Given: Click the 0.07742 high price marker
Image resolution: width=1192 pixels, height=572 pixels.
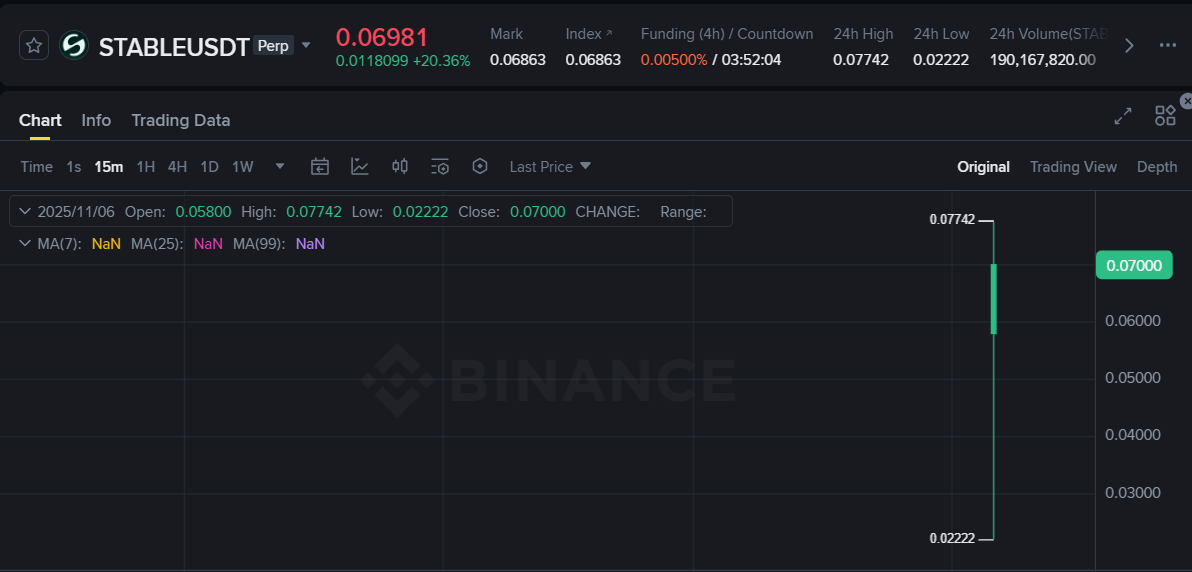Looking at the screenshot, I should click(953, 220).
